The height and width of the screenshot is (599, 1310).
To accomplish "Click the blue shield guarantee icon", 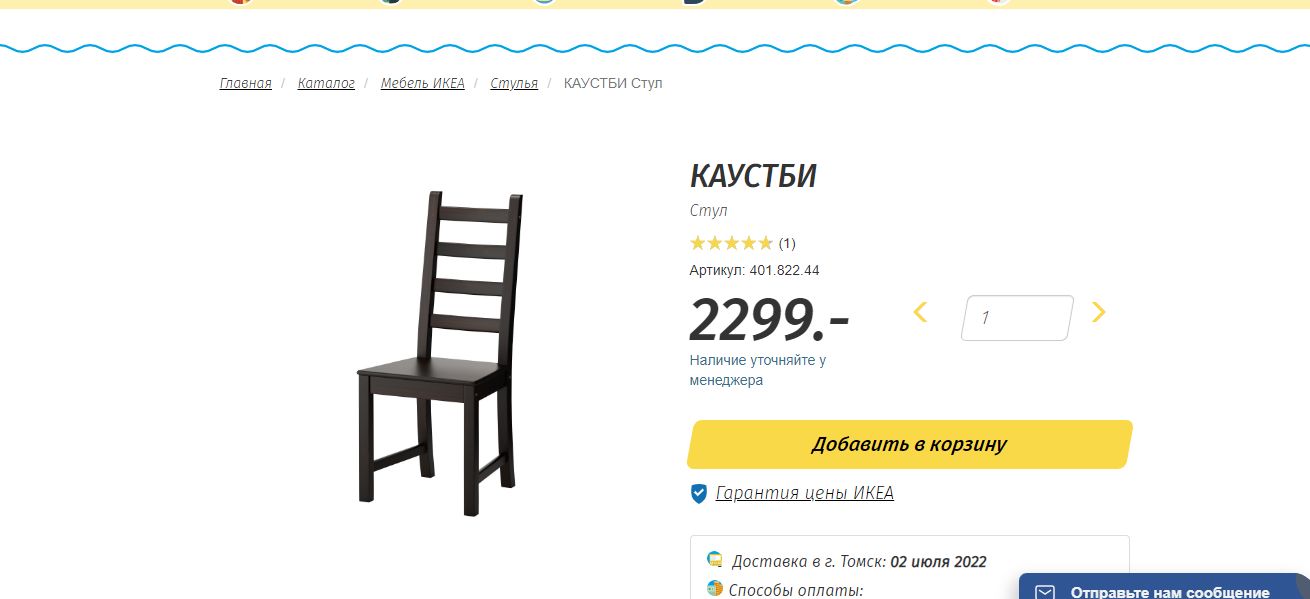I will click(699, 493).
